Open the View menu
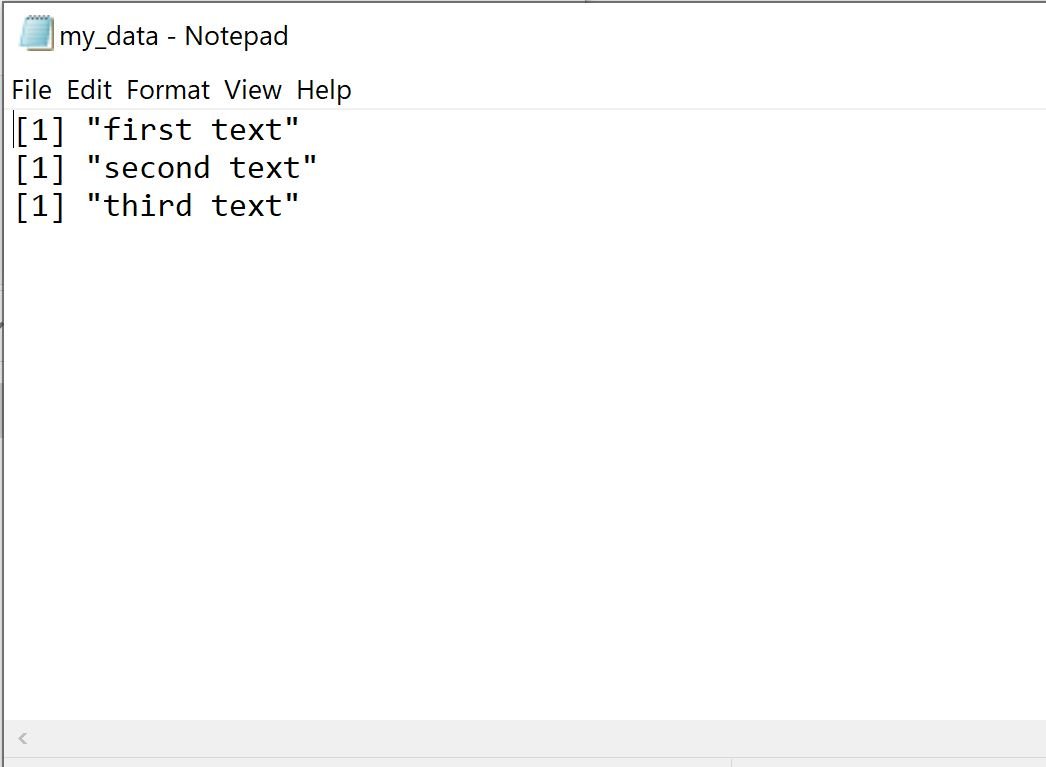 pyautogui.click(x=253, y=90)
